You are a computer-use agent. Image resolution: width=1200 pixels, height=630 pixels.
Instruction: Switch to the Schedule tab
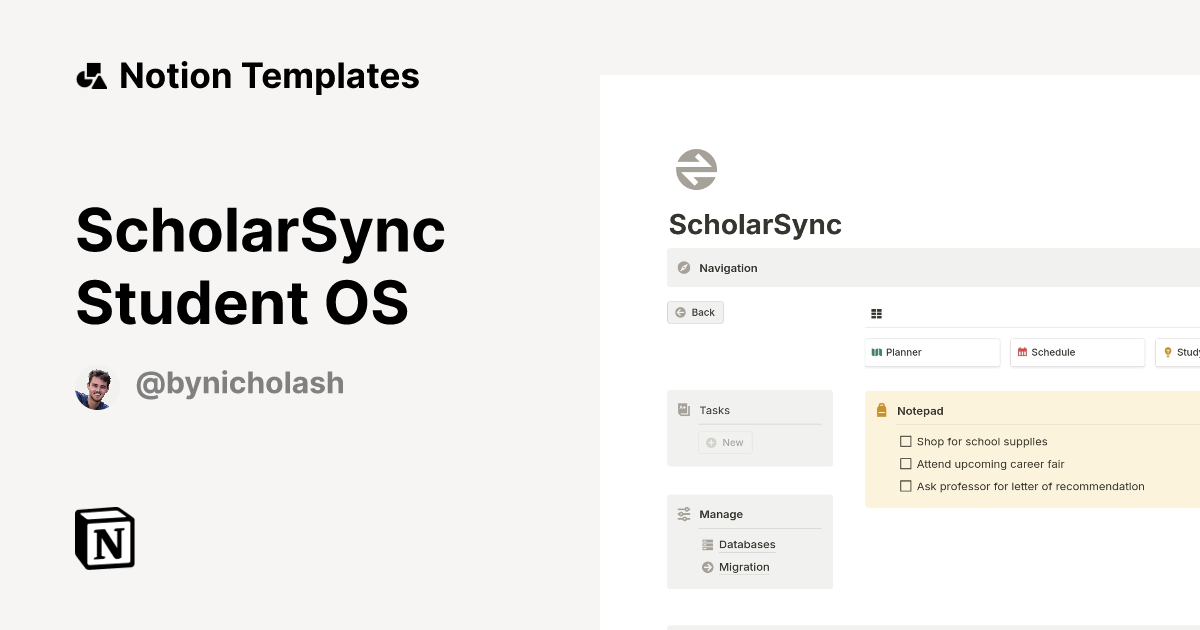tap(1077, 352)
